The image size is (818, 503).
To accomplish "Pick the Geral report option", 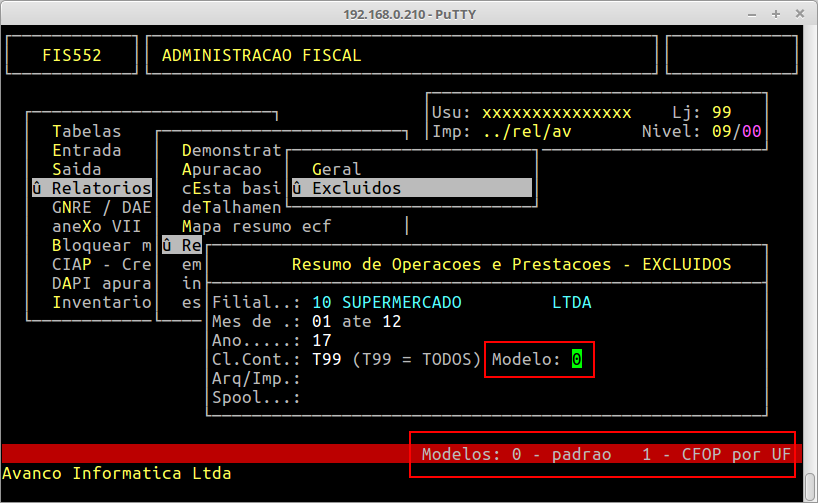I will tap(336, 169).
